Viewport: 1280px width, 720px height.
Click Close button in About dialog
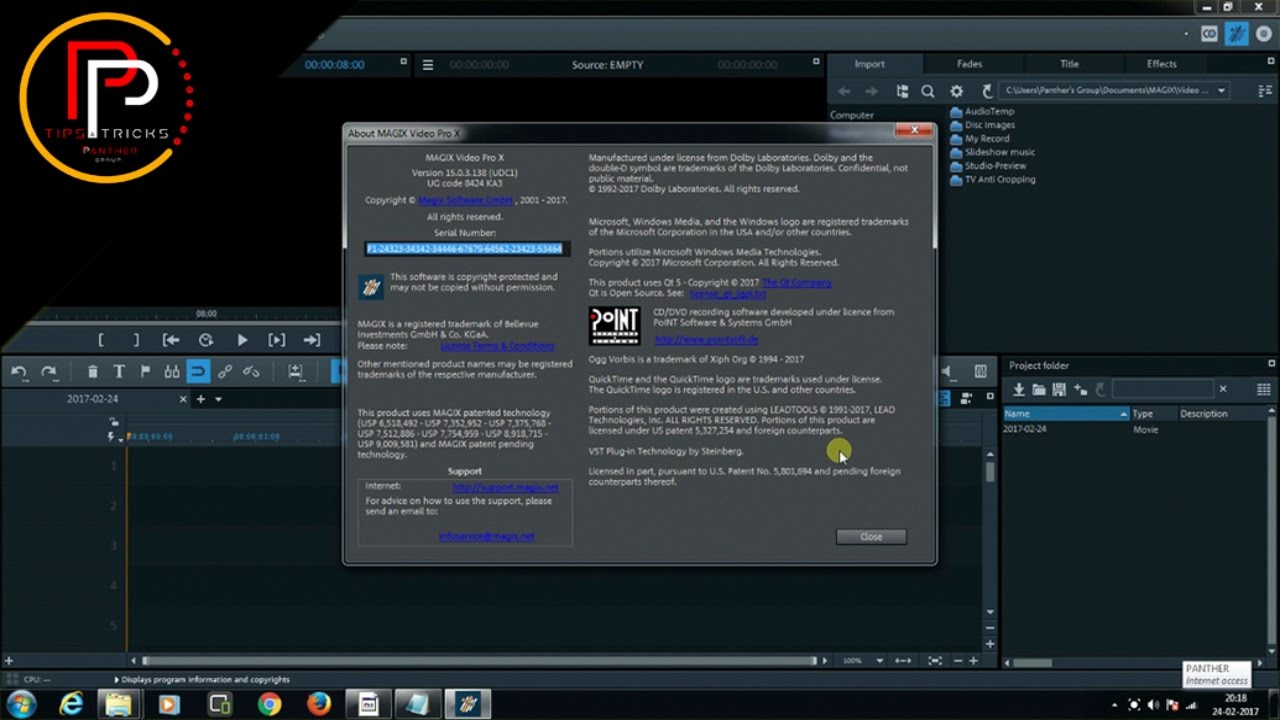click(x=871, y=537)
